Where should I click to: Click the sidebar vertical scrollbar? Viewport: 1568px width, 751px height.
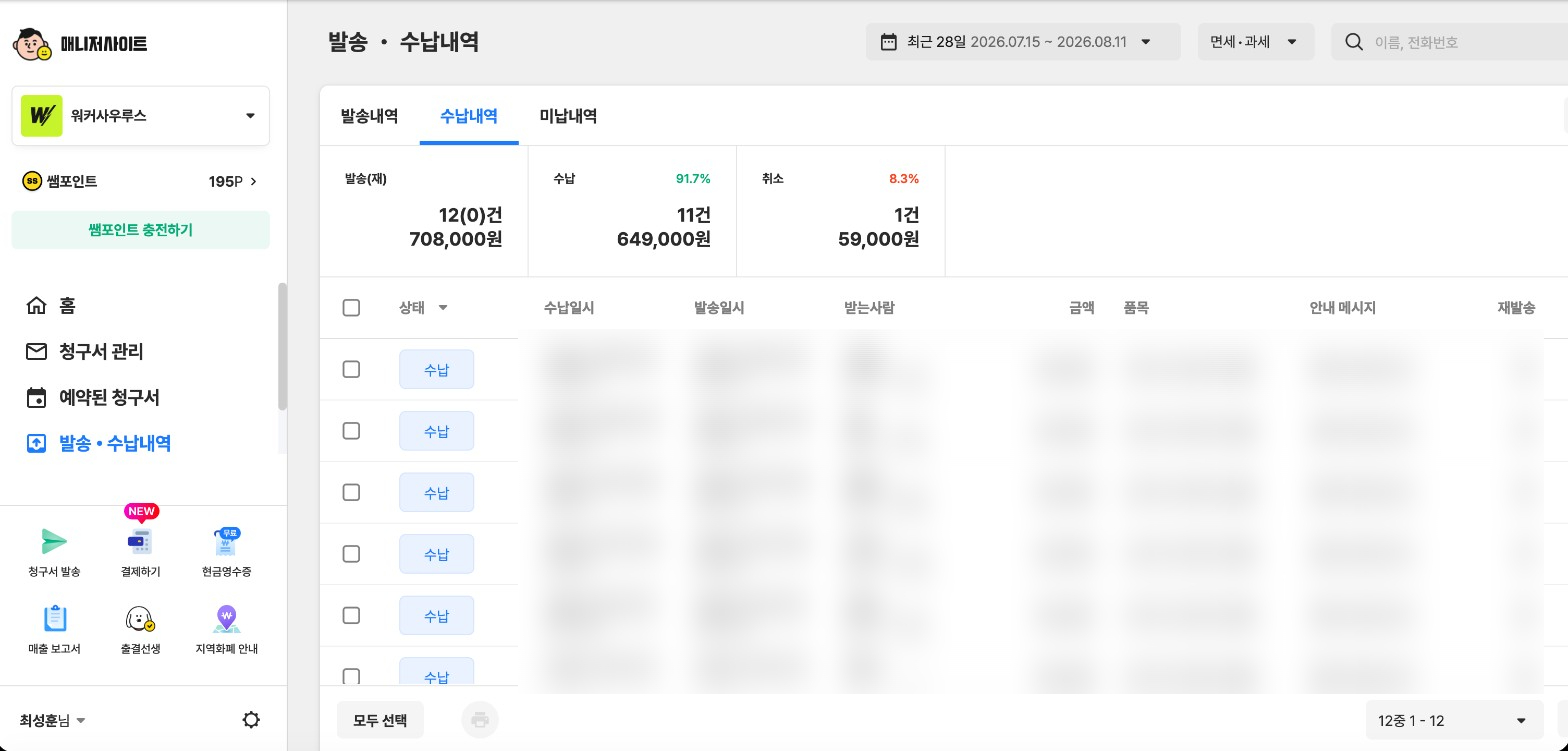click(x=282, y=346)
